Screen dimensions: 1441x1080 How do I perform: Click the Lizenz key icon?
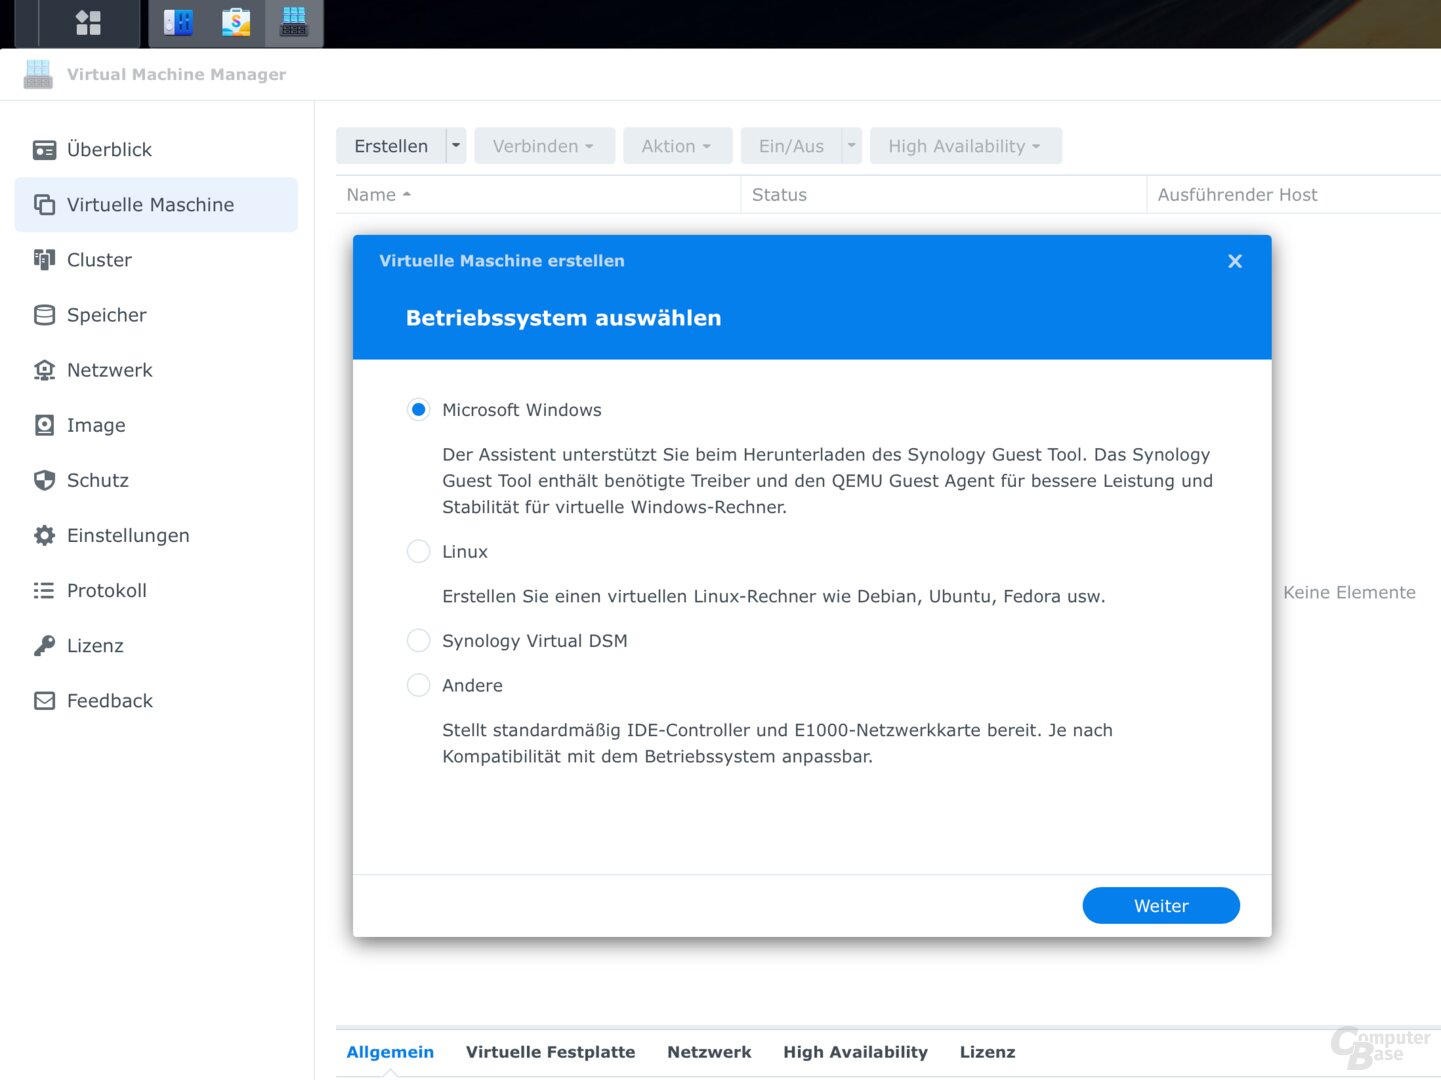[x=44, y=645]
